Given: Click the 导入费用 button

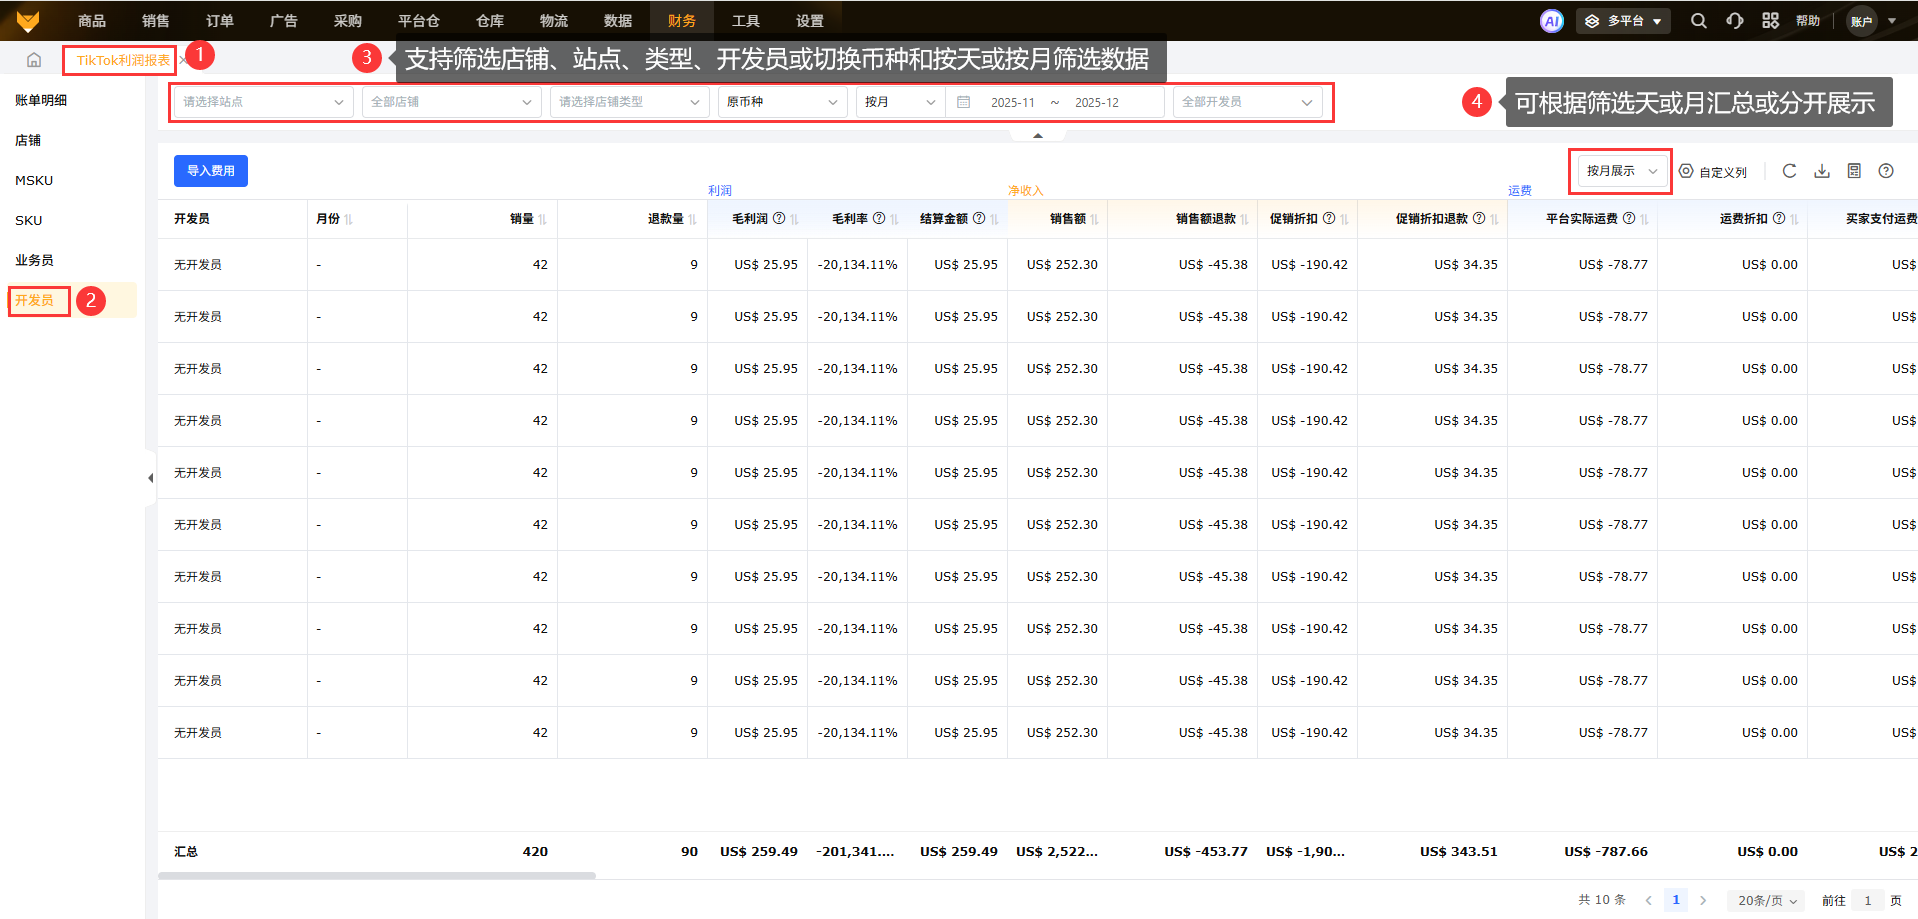Looking at the screenshot, I should (x=210, y=171).
